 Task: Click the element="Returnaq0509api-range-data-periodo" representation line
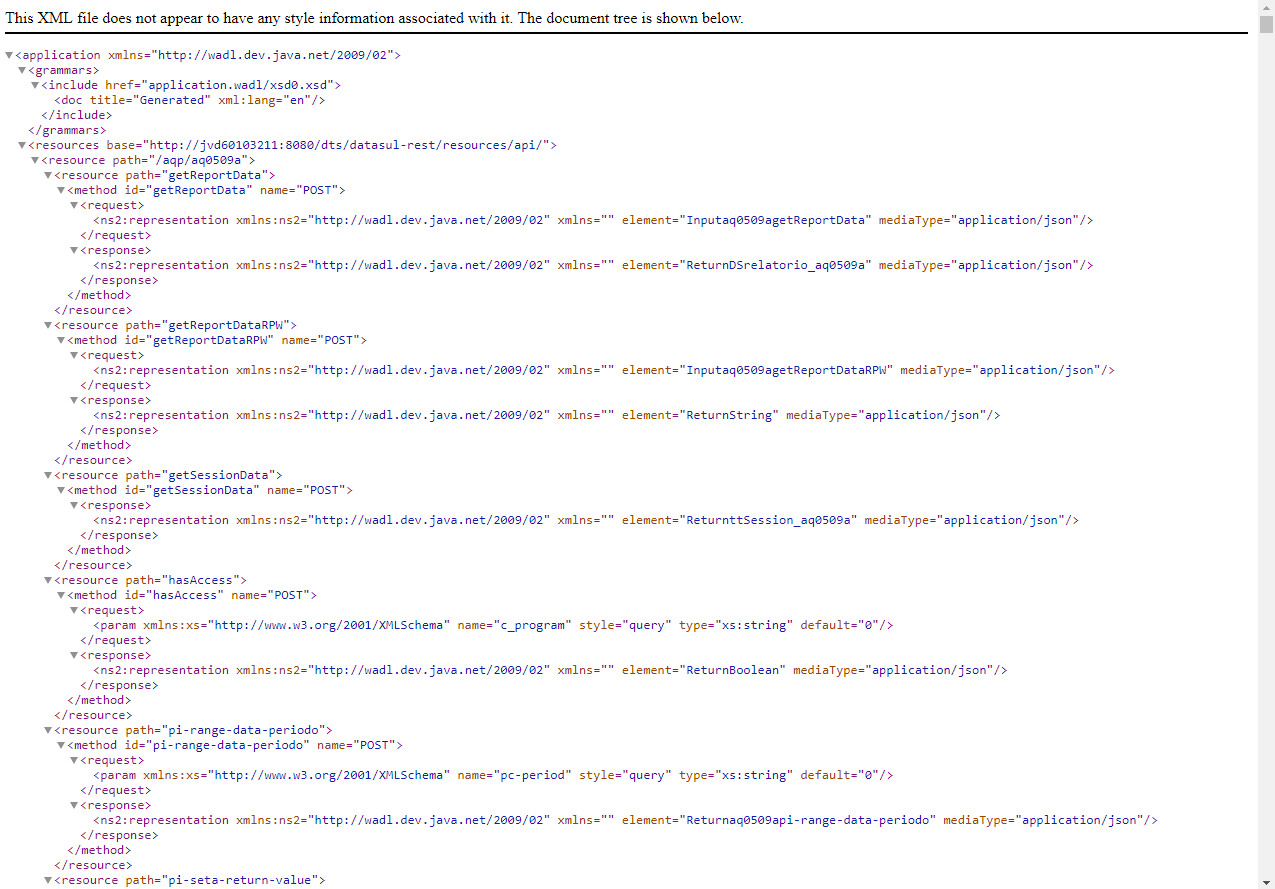point(626,820)
